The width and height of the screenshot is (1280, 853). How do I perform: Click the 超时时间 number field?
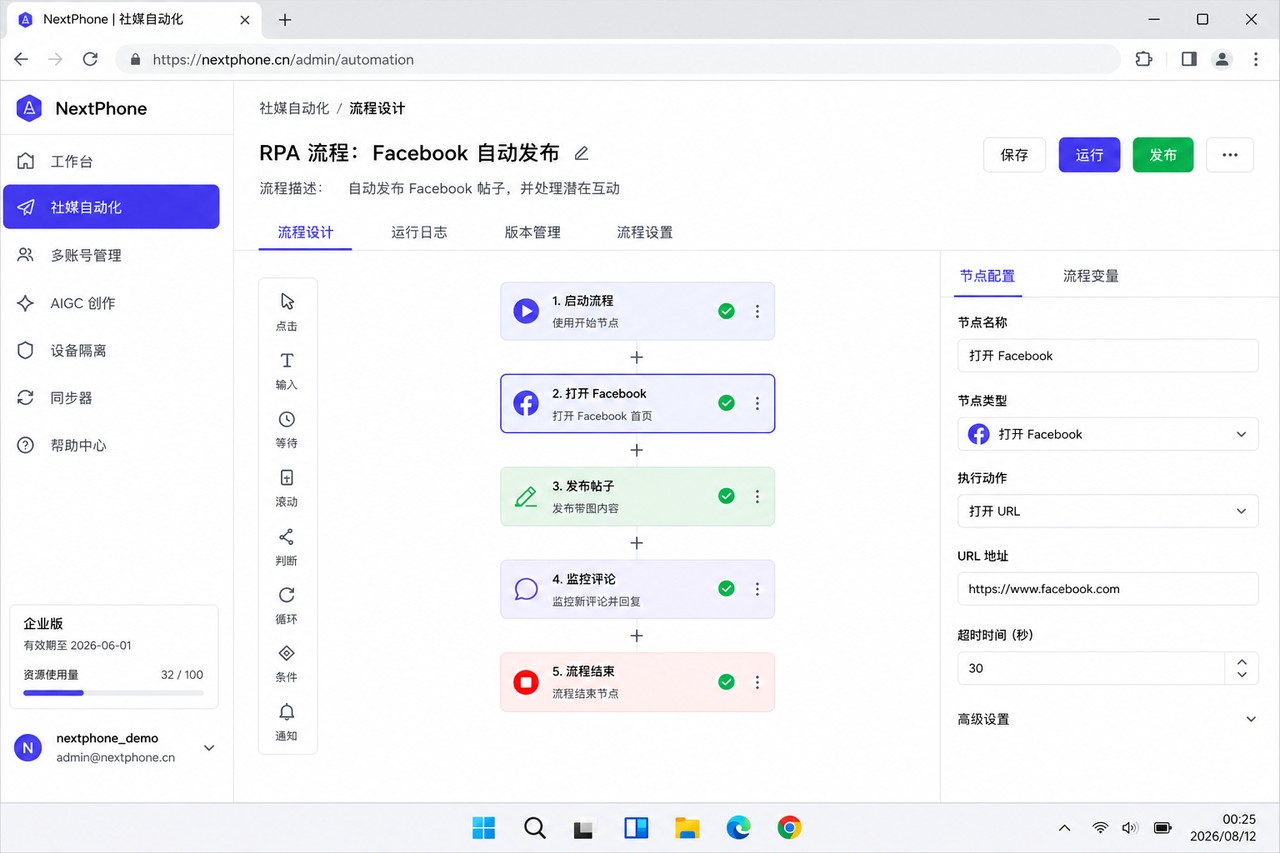(1091, 668)
